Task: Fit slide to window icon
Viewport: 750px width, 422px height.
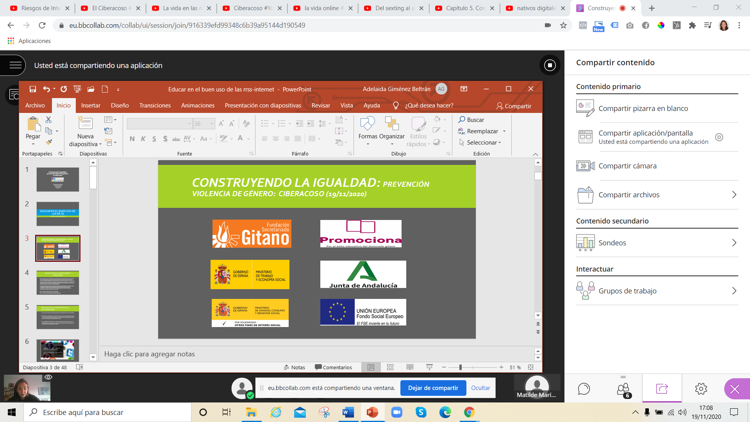Action: [530, 367]
